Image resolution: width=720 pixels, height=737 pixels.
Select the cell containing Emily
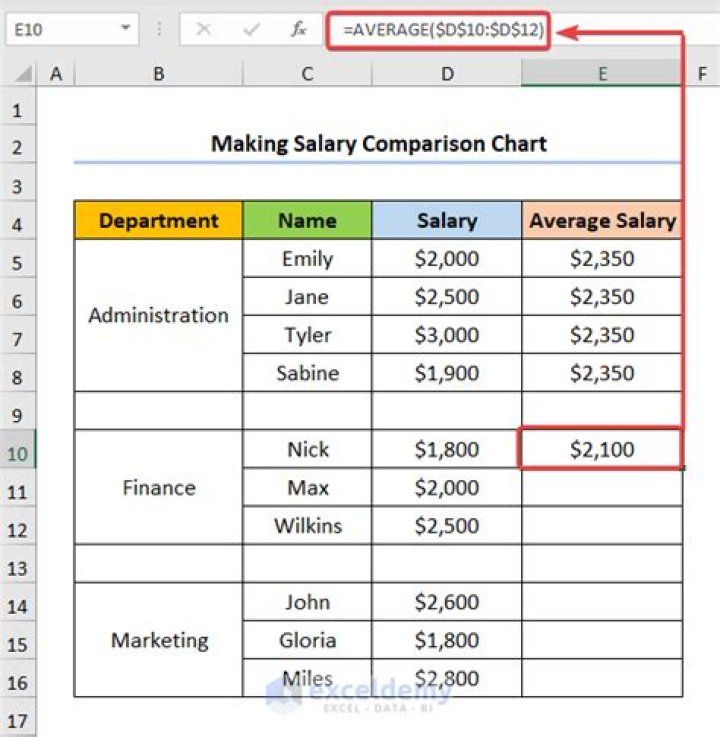307,259
